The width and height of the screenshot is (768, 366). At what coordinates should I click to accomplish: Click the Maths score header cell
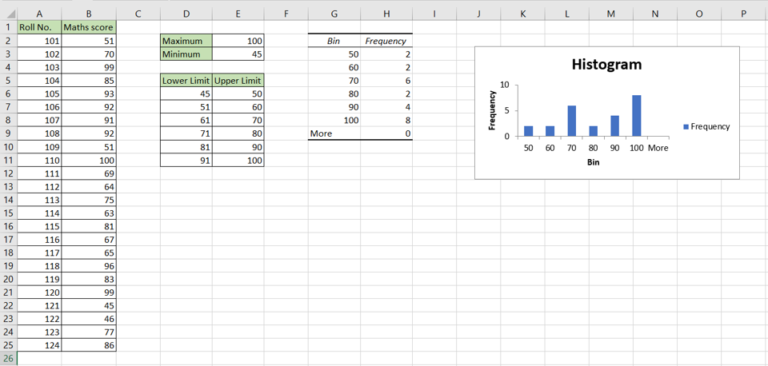89,27
